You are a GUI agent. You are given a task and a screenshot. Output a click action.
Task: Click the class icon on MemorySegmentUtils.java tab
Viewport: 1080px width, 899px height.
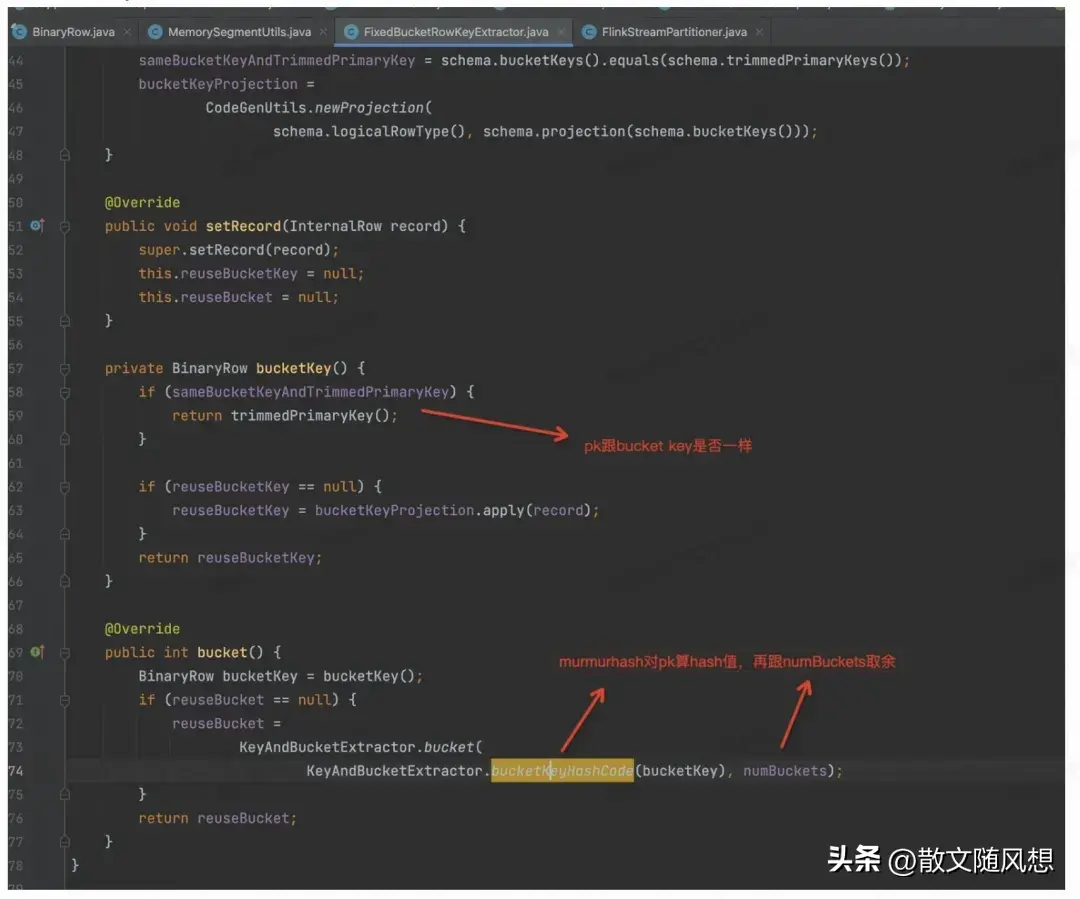point(155,32)
